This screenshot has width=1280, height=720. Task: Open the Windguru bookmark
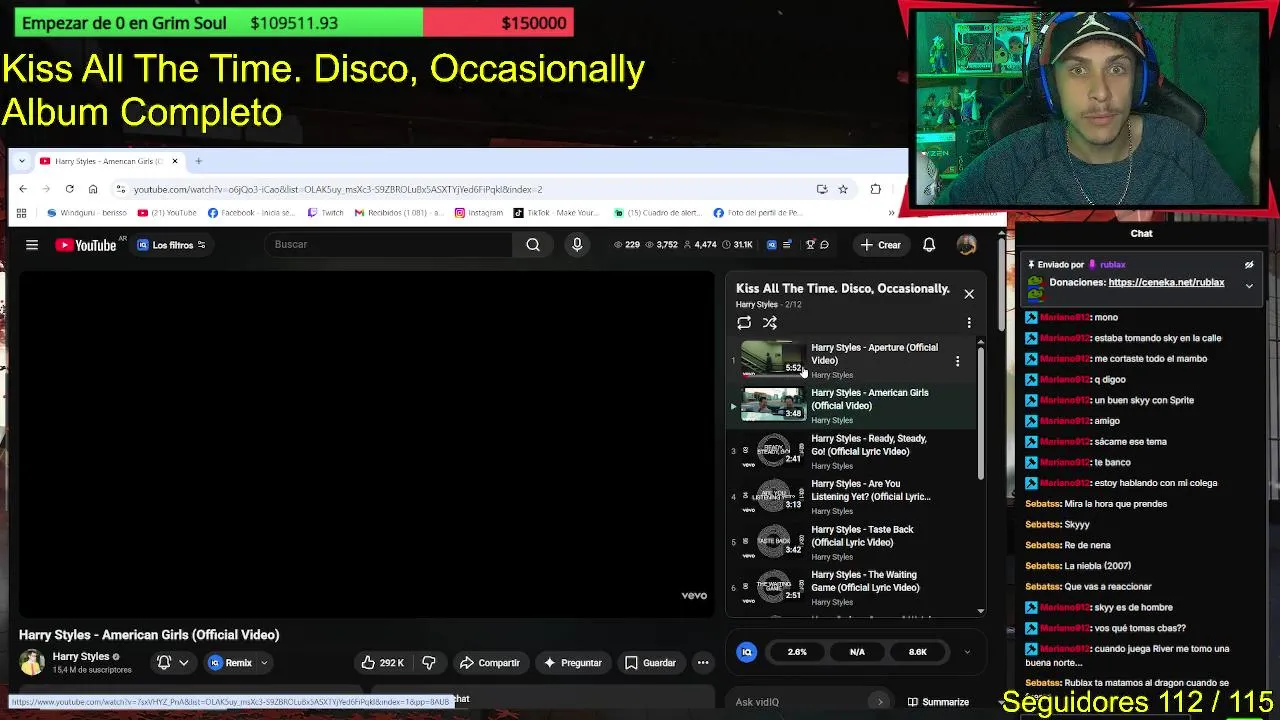tap(87, 213)
